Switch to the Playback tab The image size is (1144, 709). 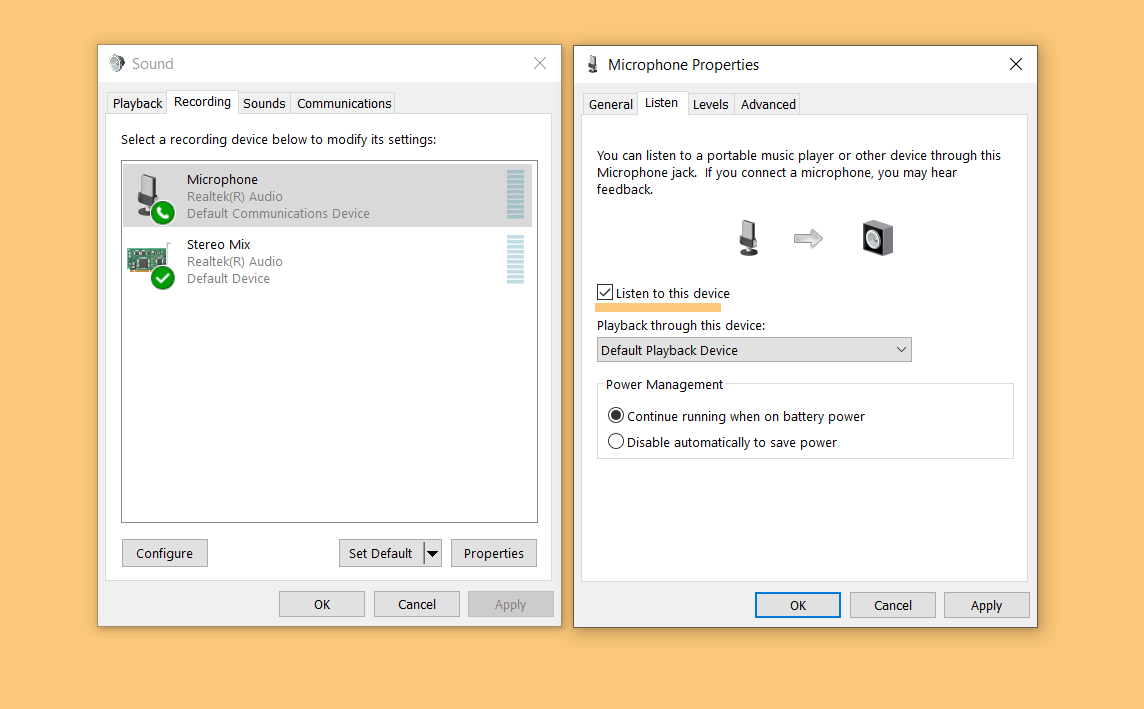tap(137, 104)
